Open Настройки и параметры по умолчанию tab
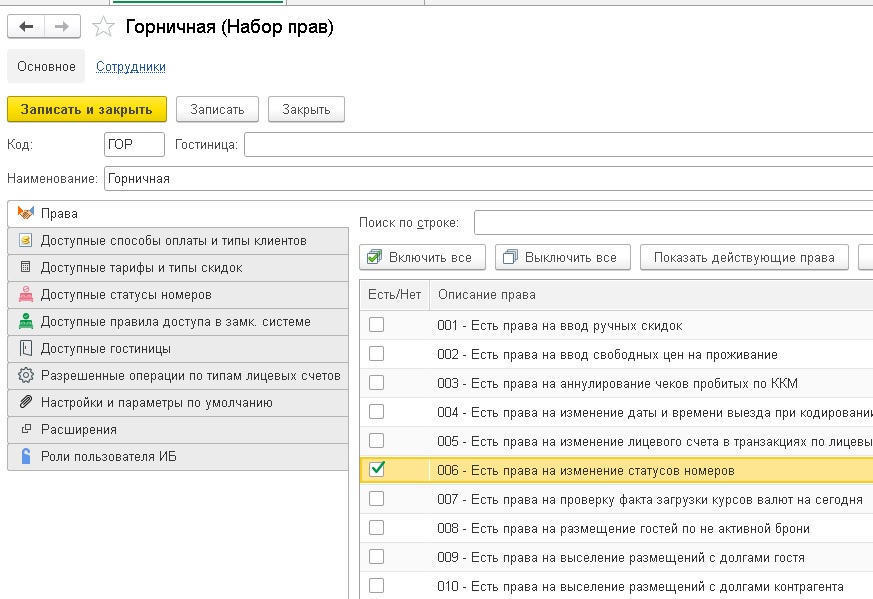The height and width of the screenshot is (599, 873). coord(156,403)
